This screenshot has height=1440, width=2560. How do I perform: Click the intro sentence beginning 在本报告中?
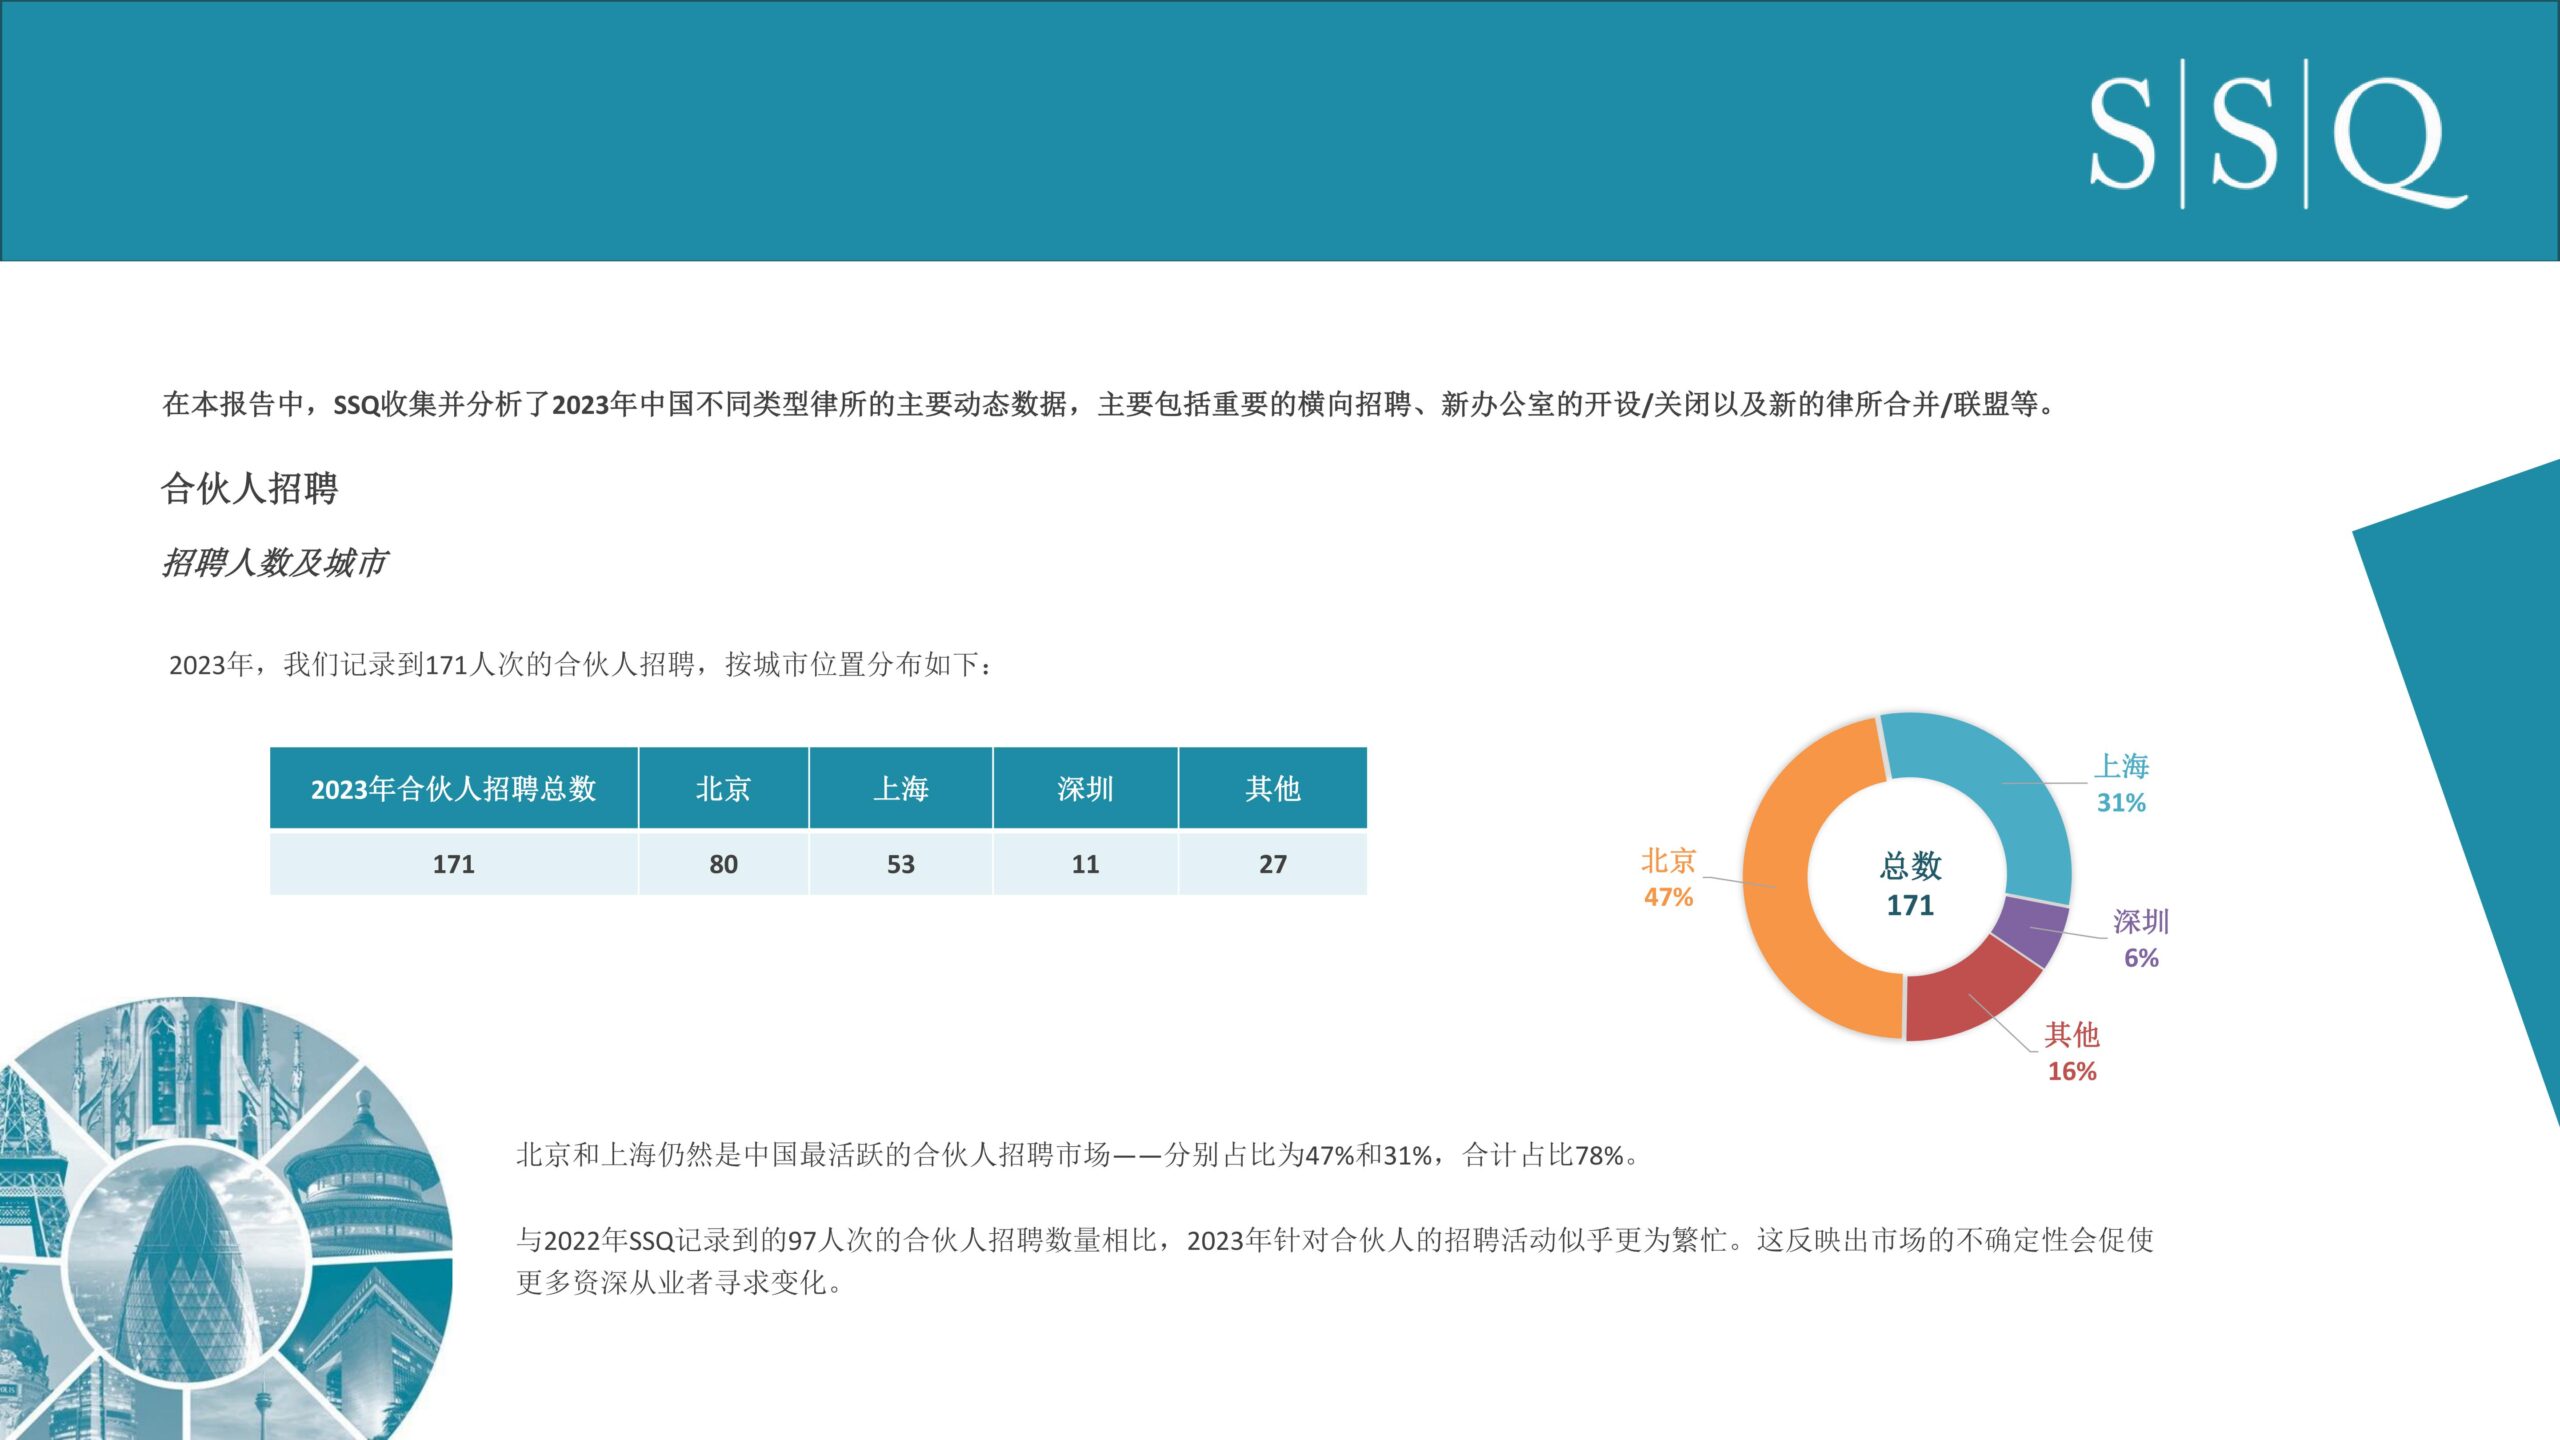(1109, 404)
